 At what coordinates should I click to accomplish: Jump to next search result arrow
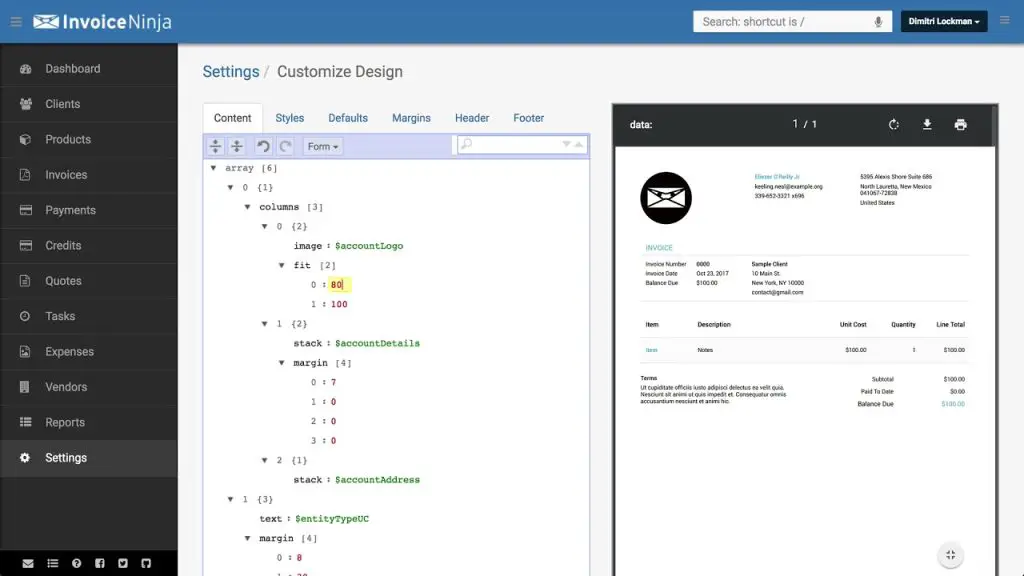click(566, 144)
